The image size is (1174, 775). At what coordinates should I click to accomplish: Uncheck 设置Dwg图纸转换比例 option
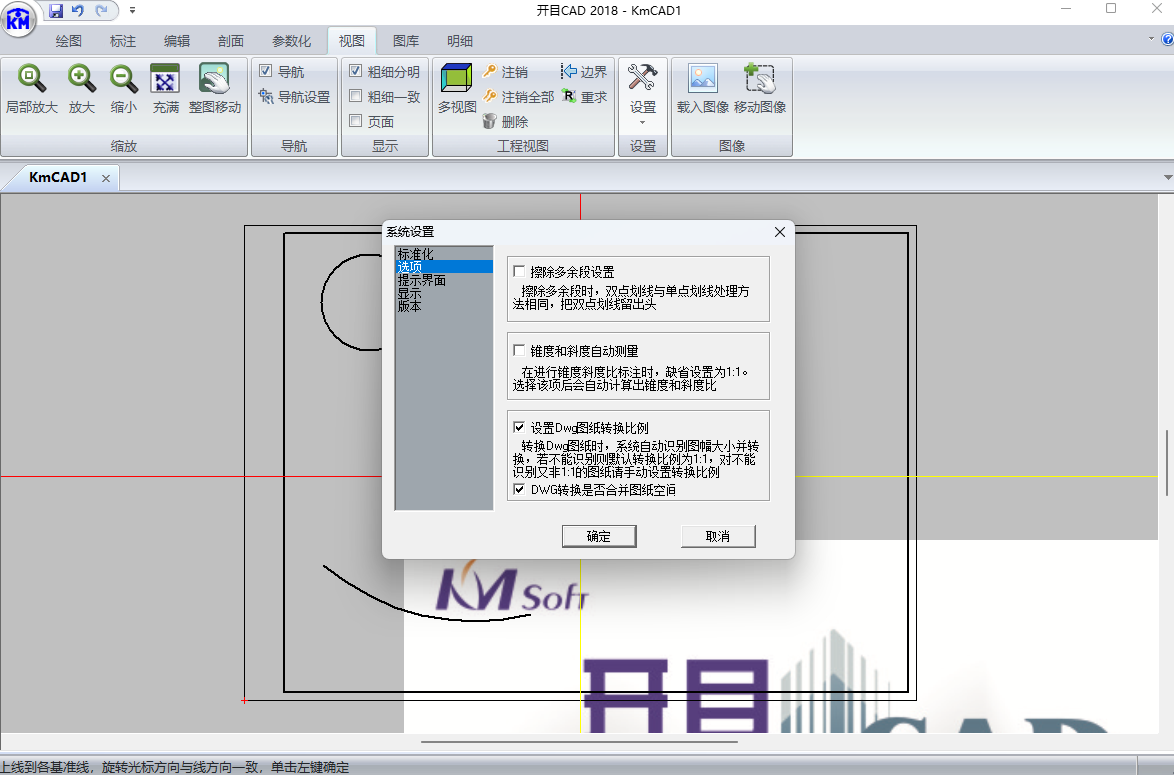[519, 426]
